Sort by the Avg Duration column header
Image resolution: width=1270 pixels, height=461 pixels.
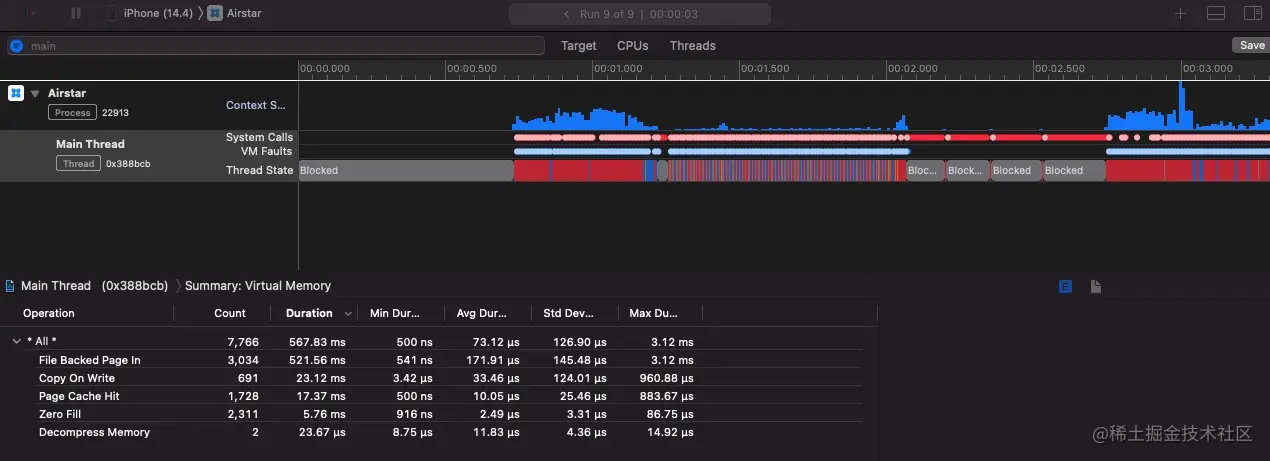(482, 313)
